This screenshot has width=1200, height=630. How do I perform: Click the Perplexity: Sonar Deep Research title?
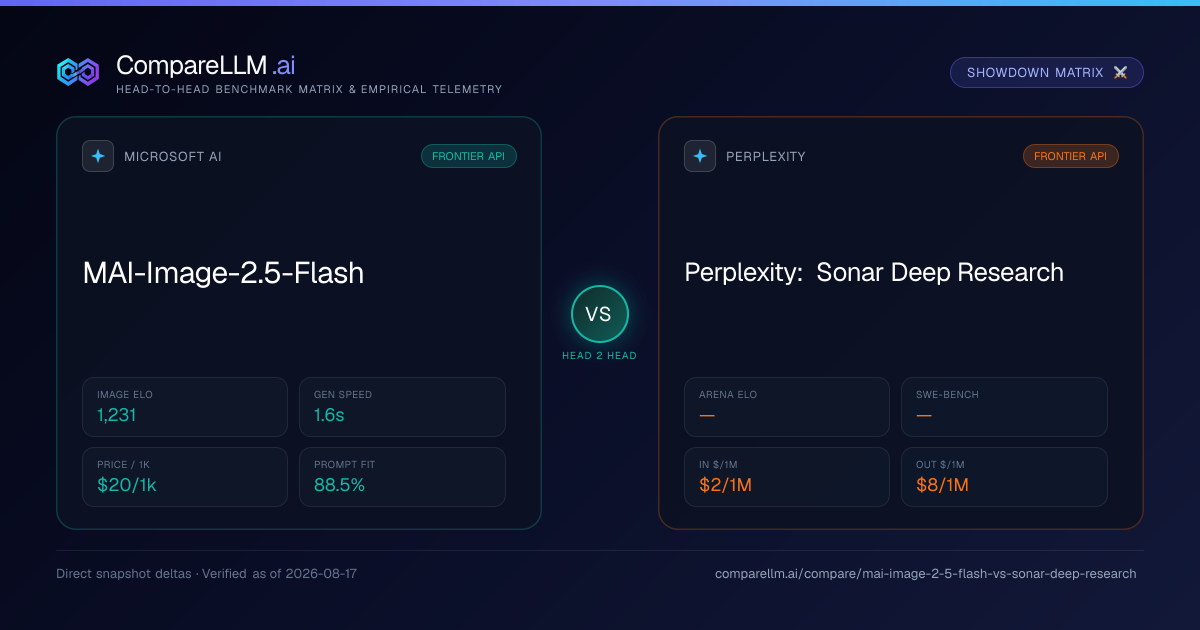874,273
